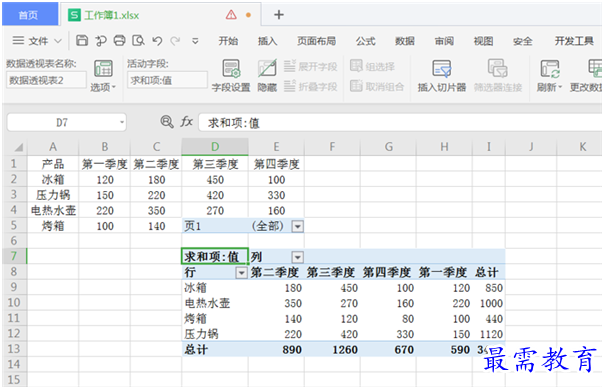
Task: Click the formula bar input
Action: click(x=400, y=123)
